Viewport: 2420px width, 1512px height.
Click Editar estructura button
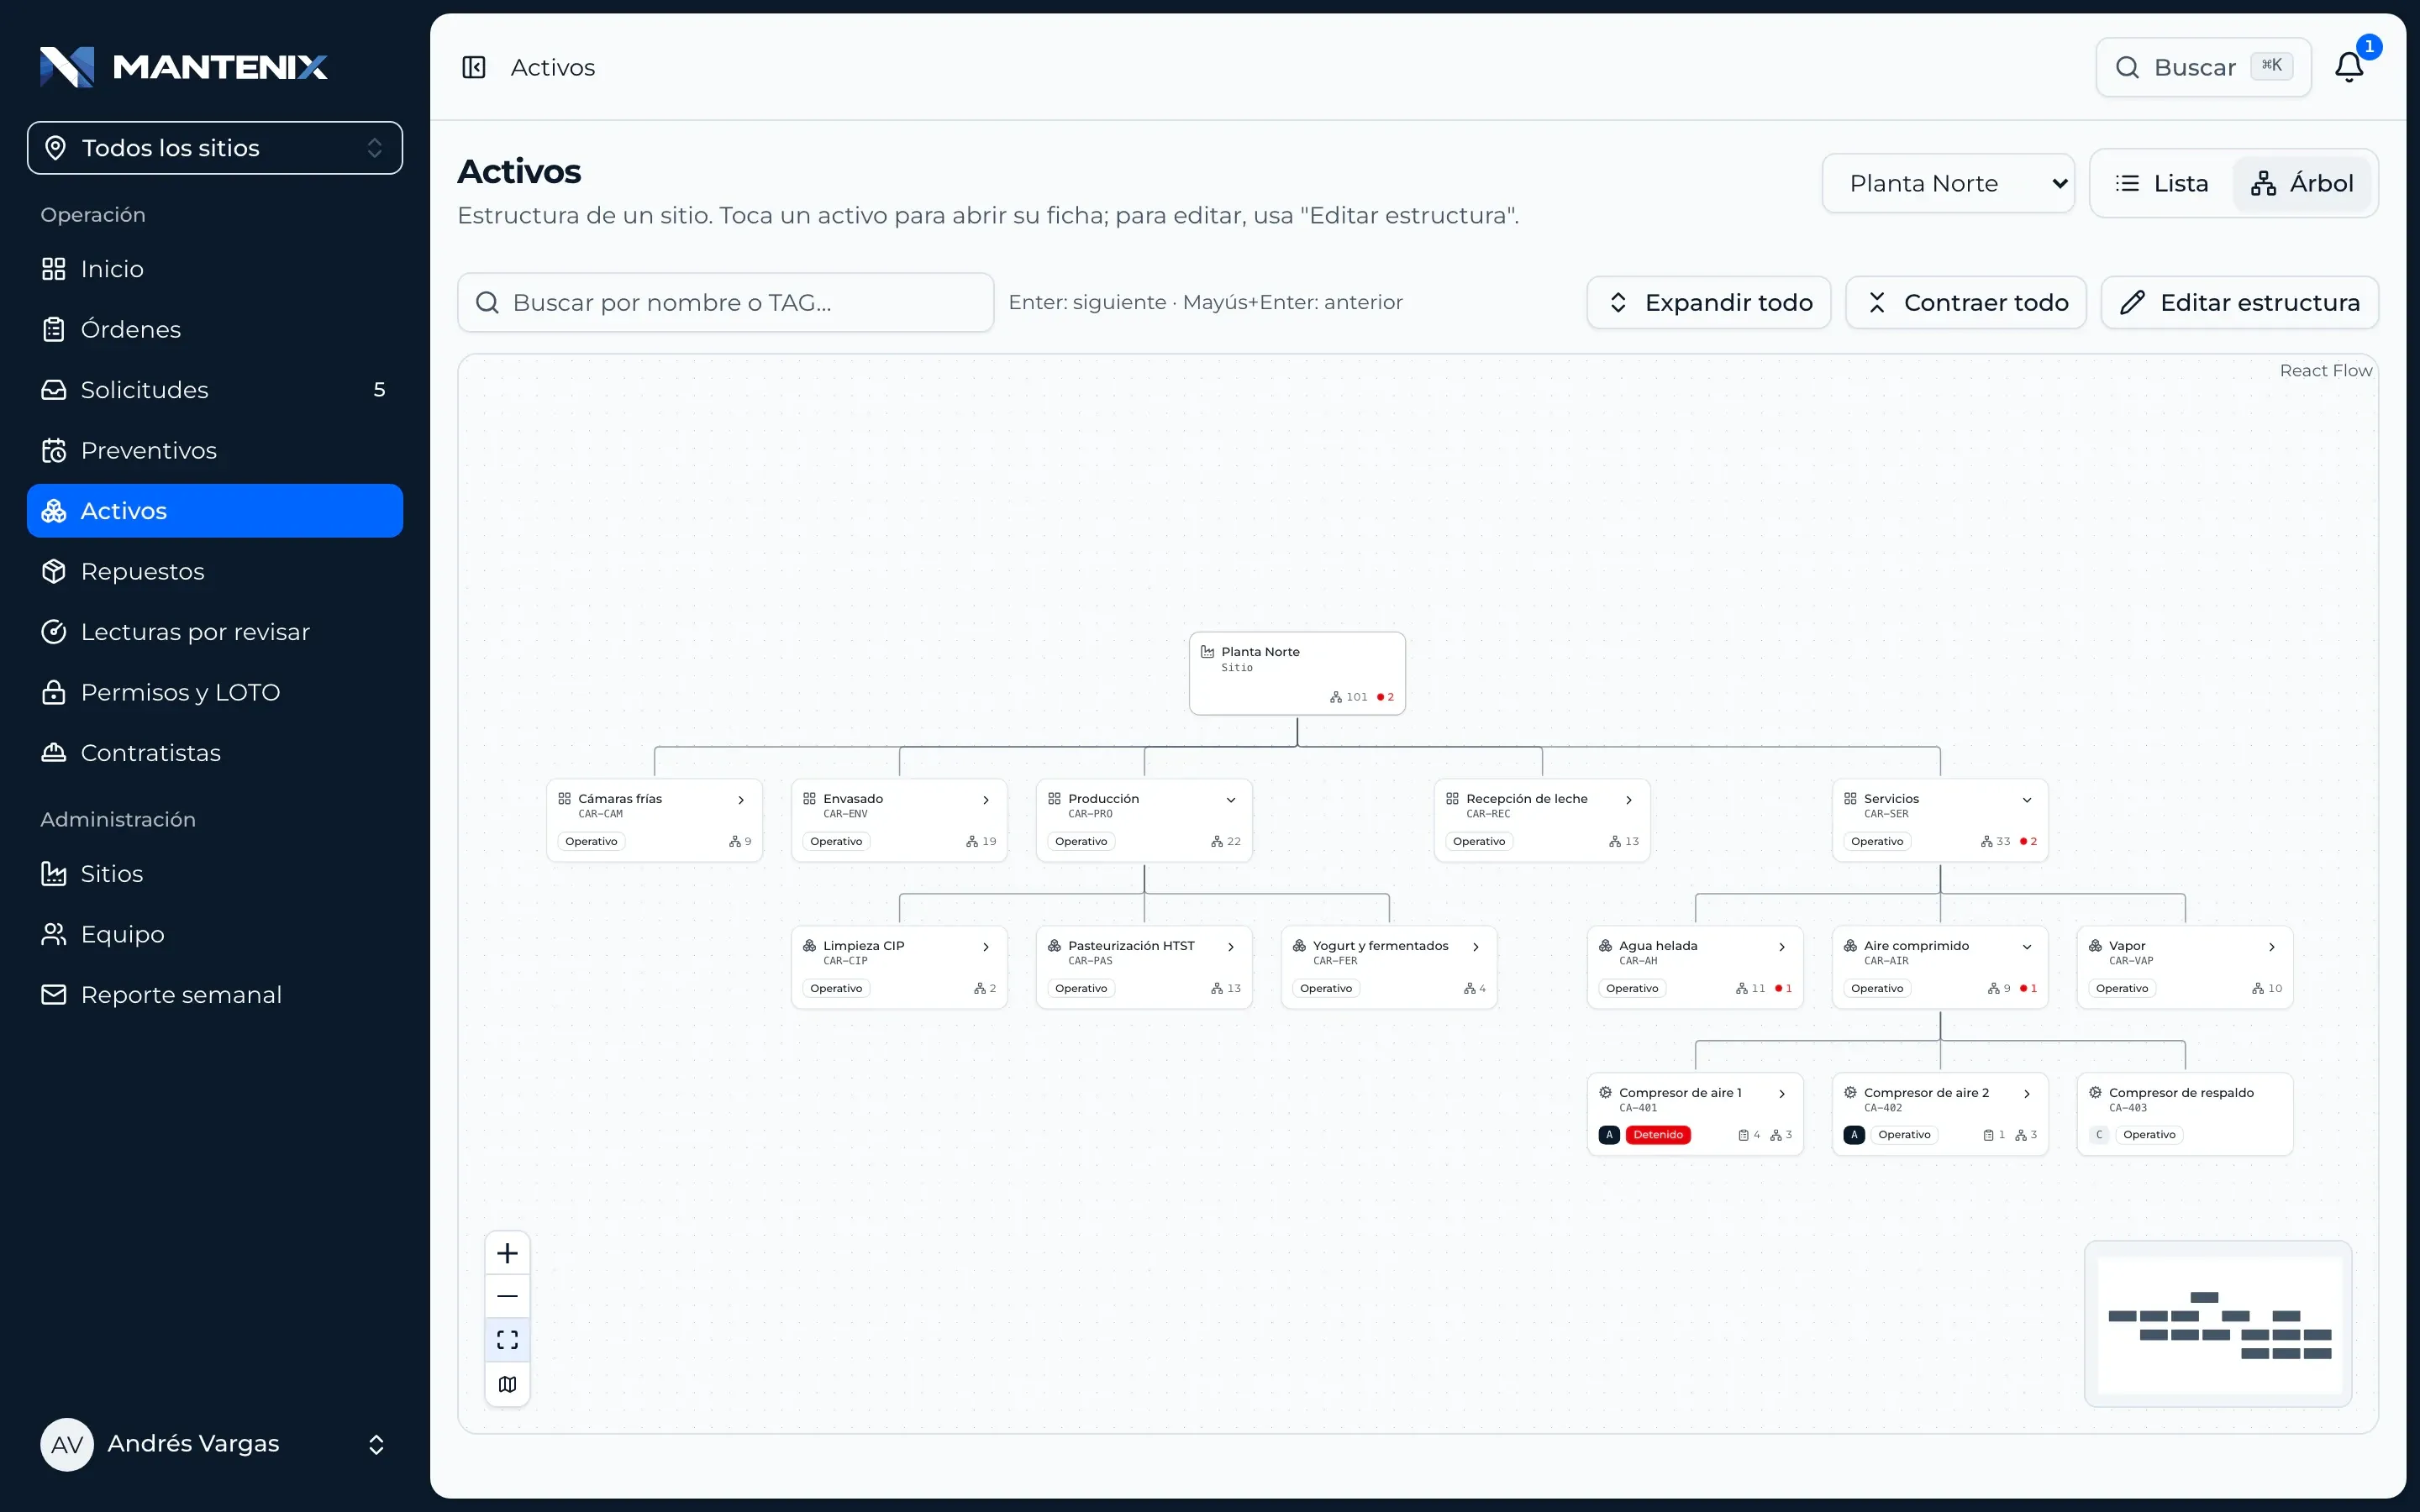tap(2240, 302)
